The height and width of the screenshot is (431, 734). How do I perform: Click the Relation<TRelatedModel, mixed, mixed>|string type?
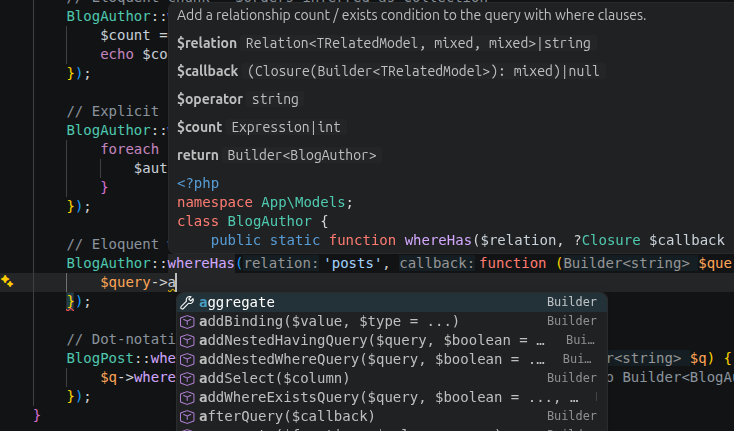pos(418,43)
